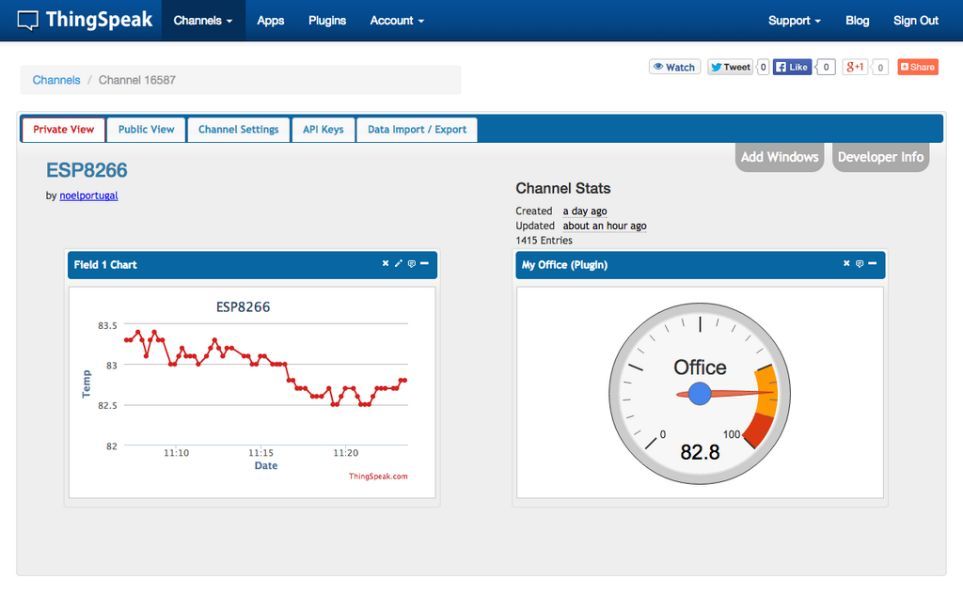The height and width of the screenshot is (594, 963).
Task: Expand the Support dropdown menu
Action: click(794, 20)
